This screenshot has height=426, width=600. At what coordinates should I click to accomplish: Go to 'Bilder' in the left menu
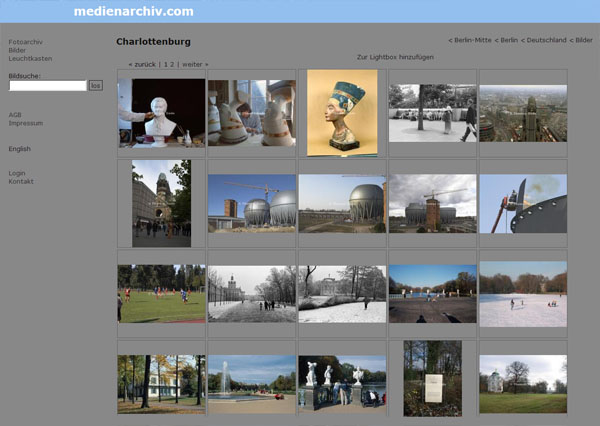(17, 50)
